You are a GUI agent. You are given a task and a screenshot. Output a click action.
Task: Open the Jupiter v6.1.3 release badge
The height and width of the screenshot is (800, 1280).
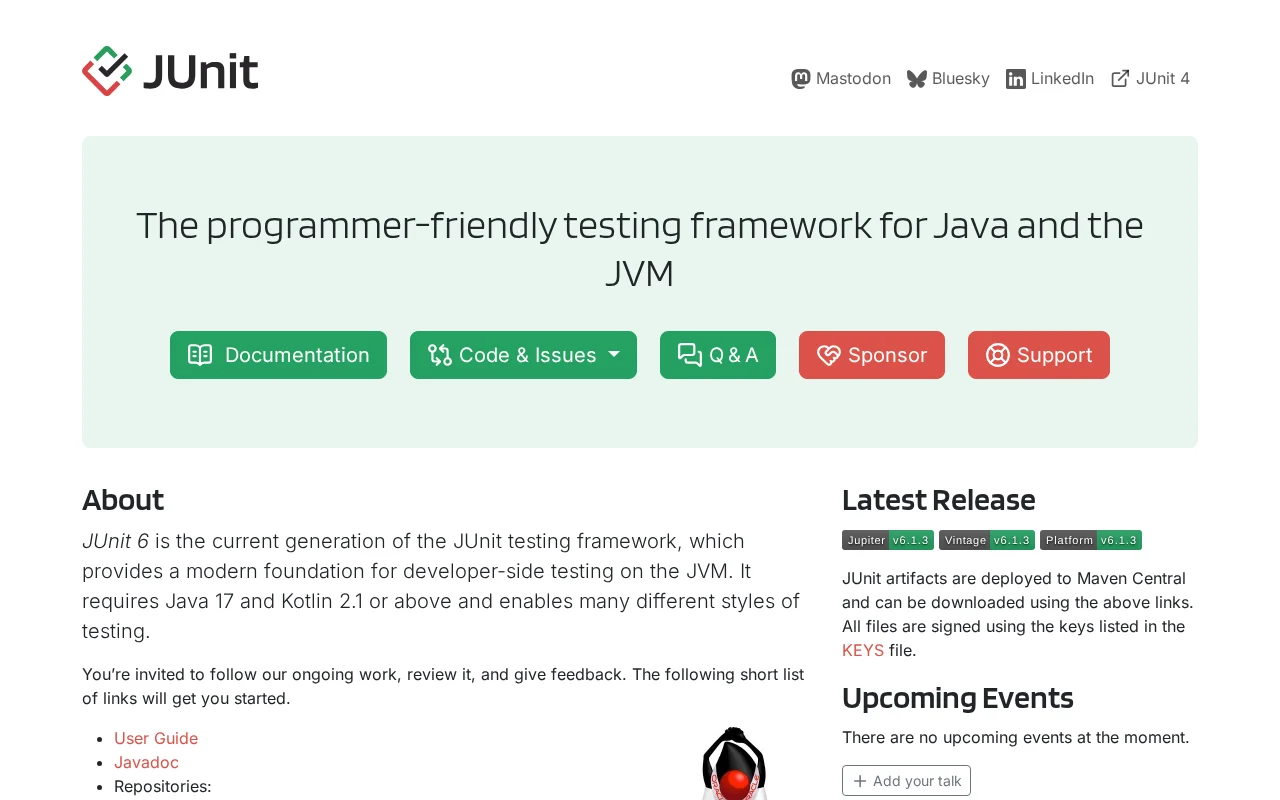click(888, 540)
